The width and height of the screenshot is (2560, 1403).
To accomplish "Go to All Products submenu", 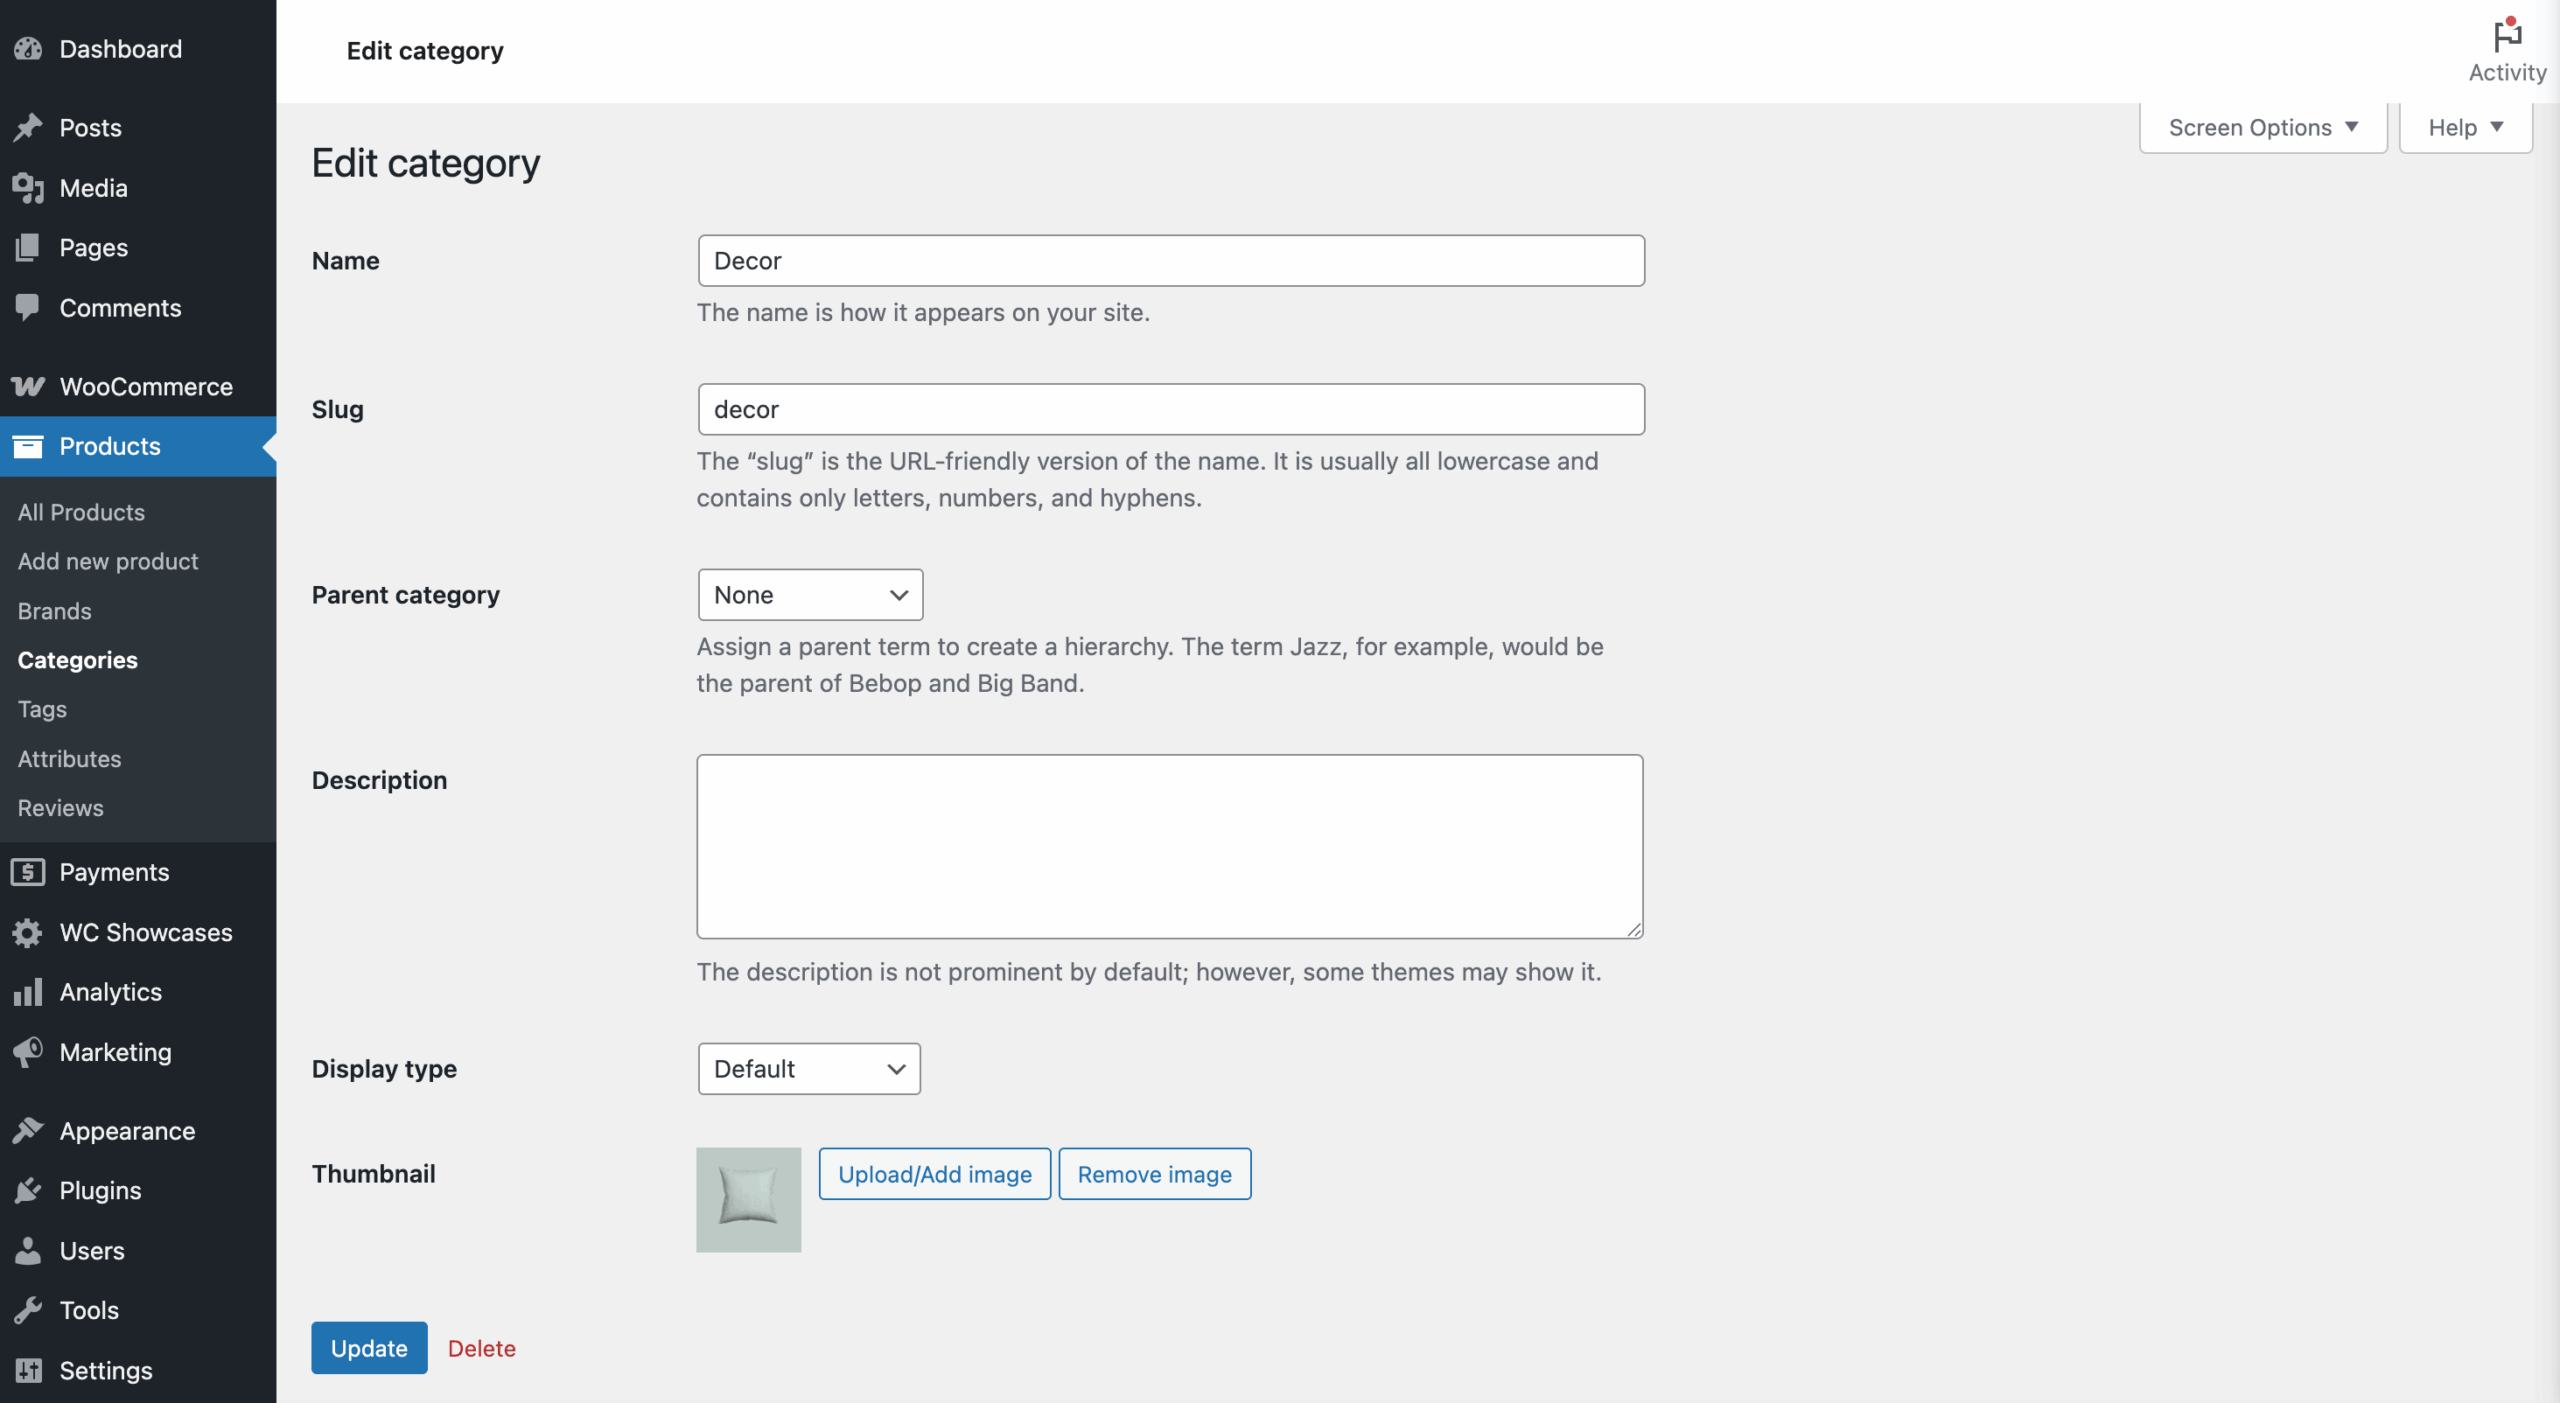I will [x=81, y=512].
